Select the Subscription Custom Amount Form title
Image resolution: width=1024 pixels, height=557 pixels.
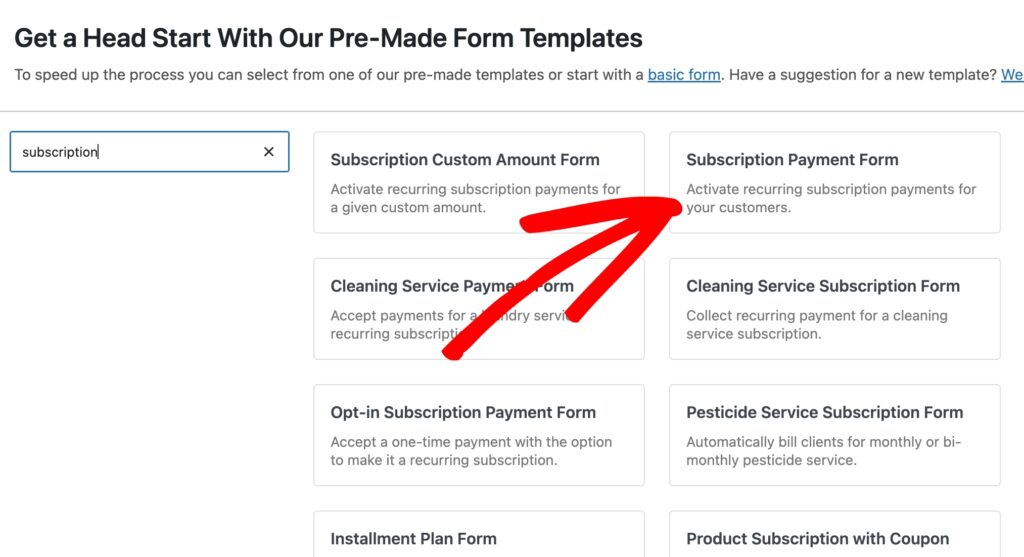(465, 160)
